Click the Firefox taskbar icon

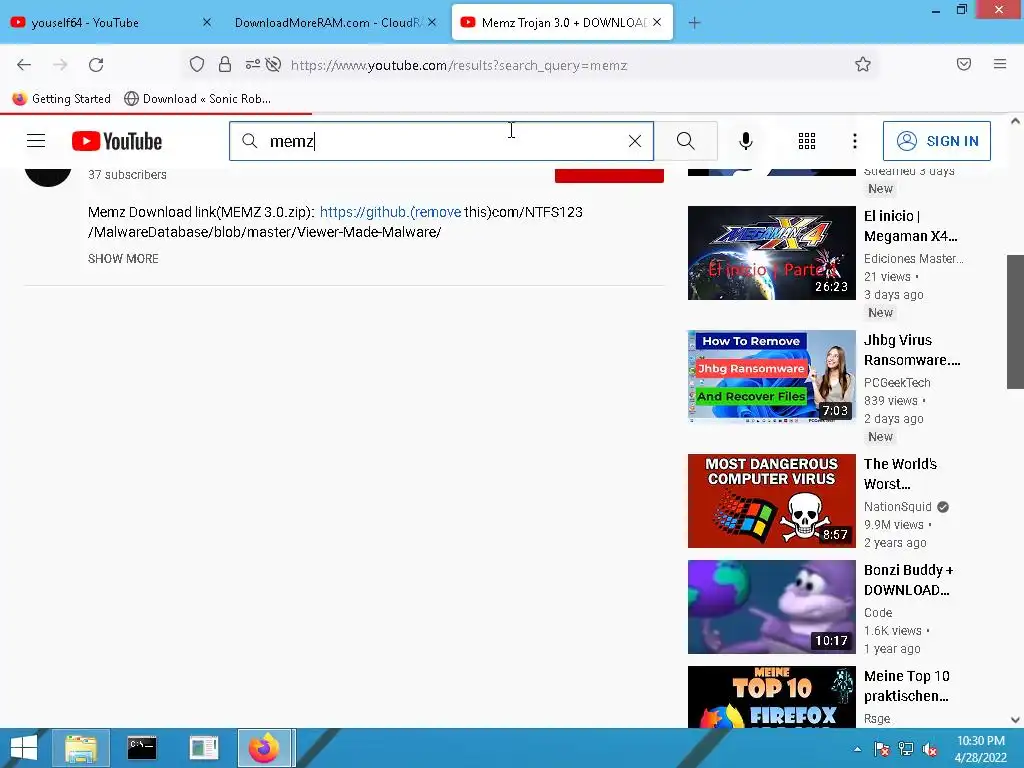(x=264, y=748)
